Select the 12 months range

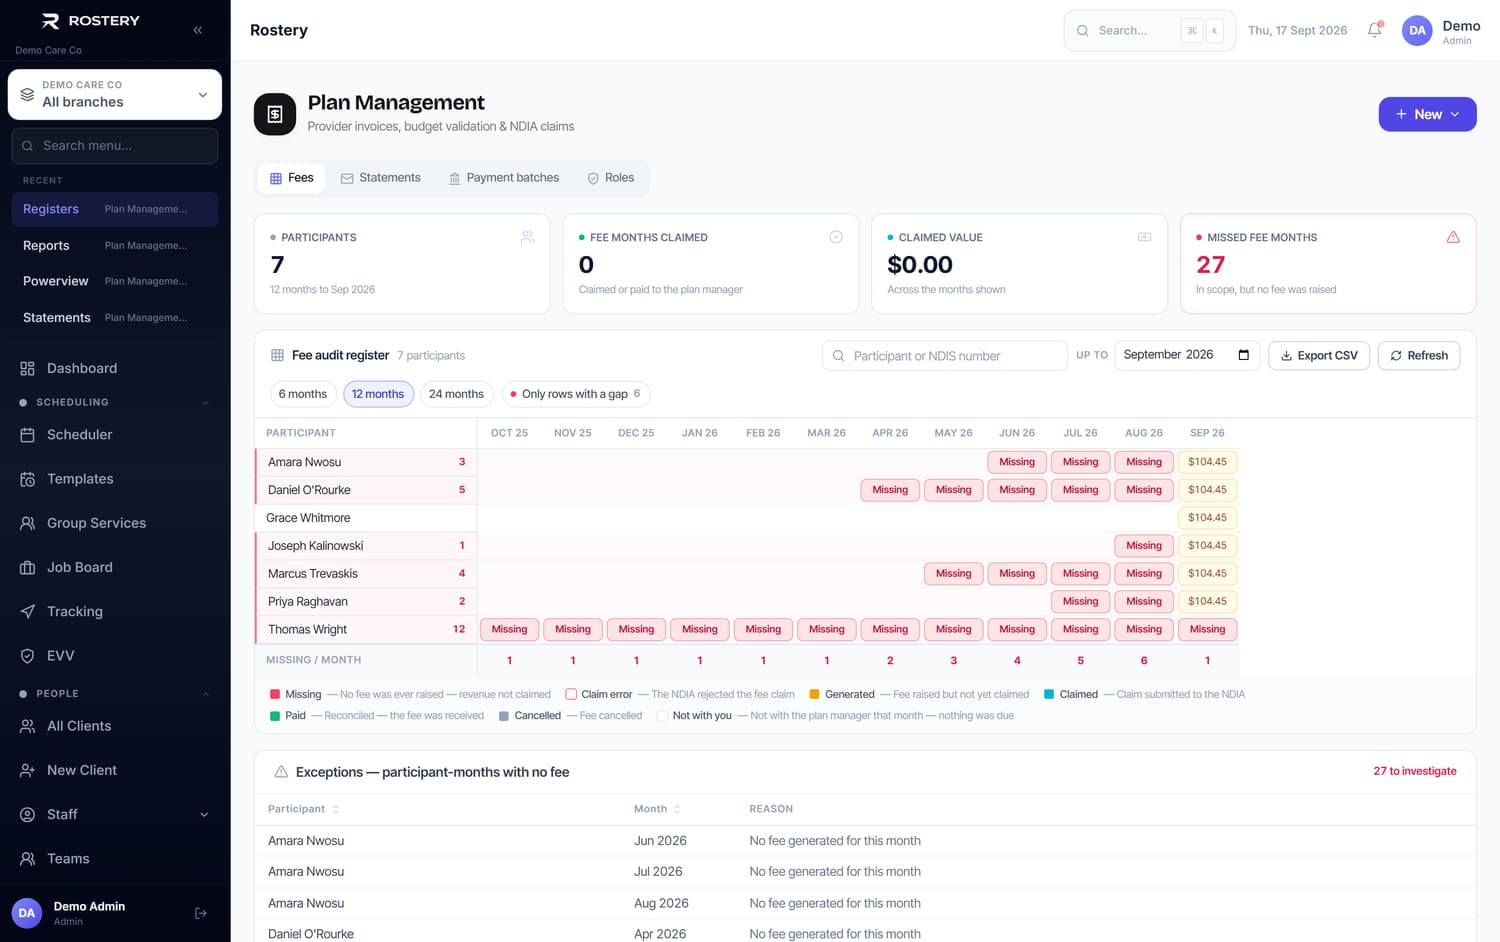click(378, 394)
